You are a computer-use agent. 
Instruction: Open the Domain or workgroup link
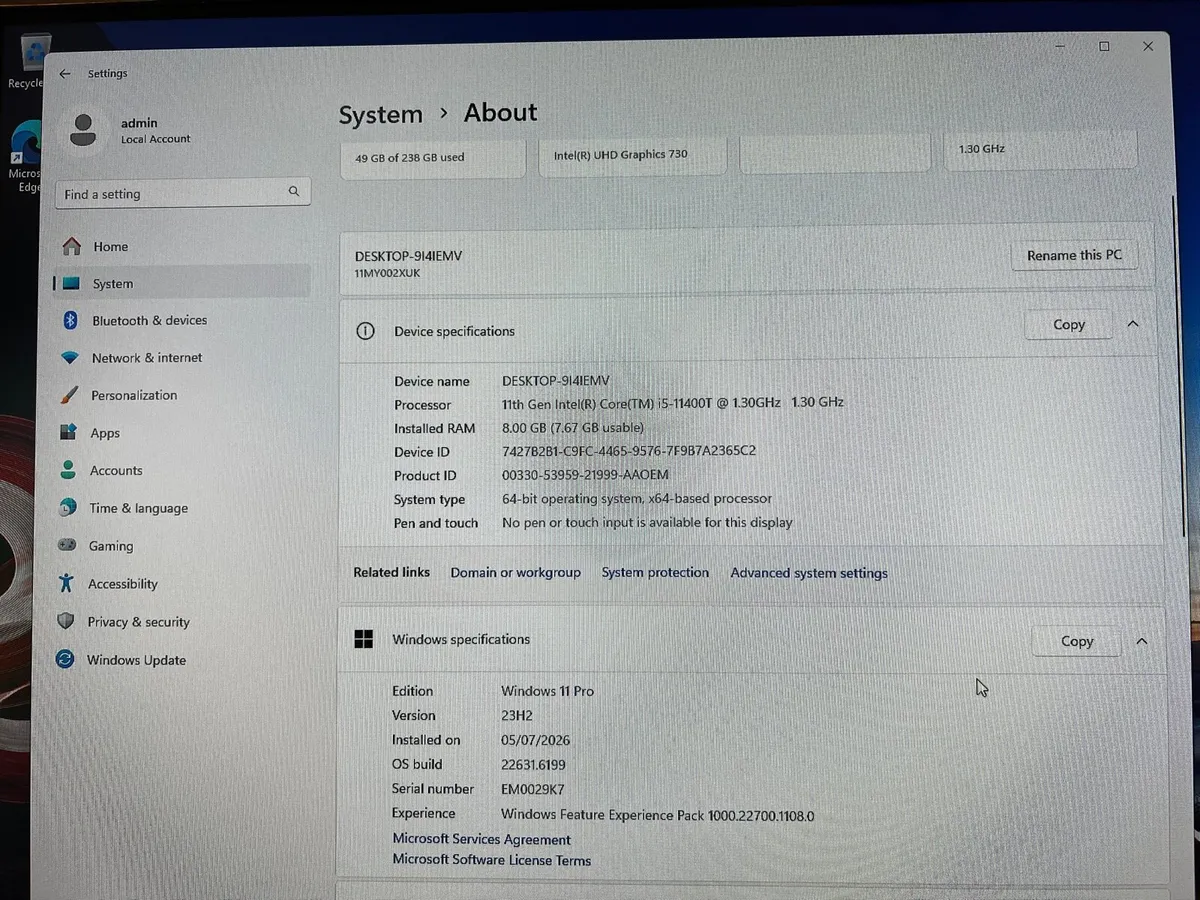click(515, 572)
